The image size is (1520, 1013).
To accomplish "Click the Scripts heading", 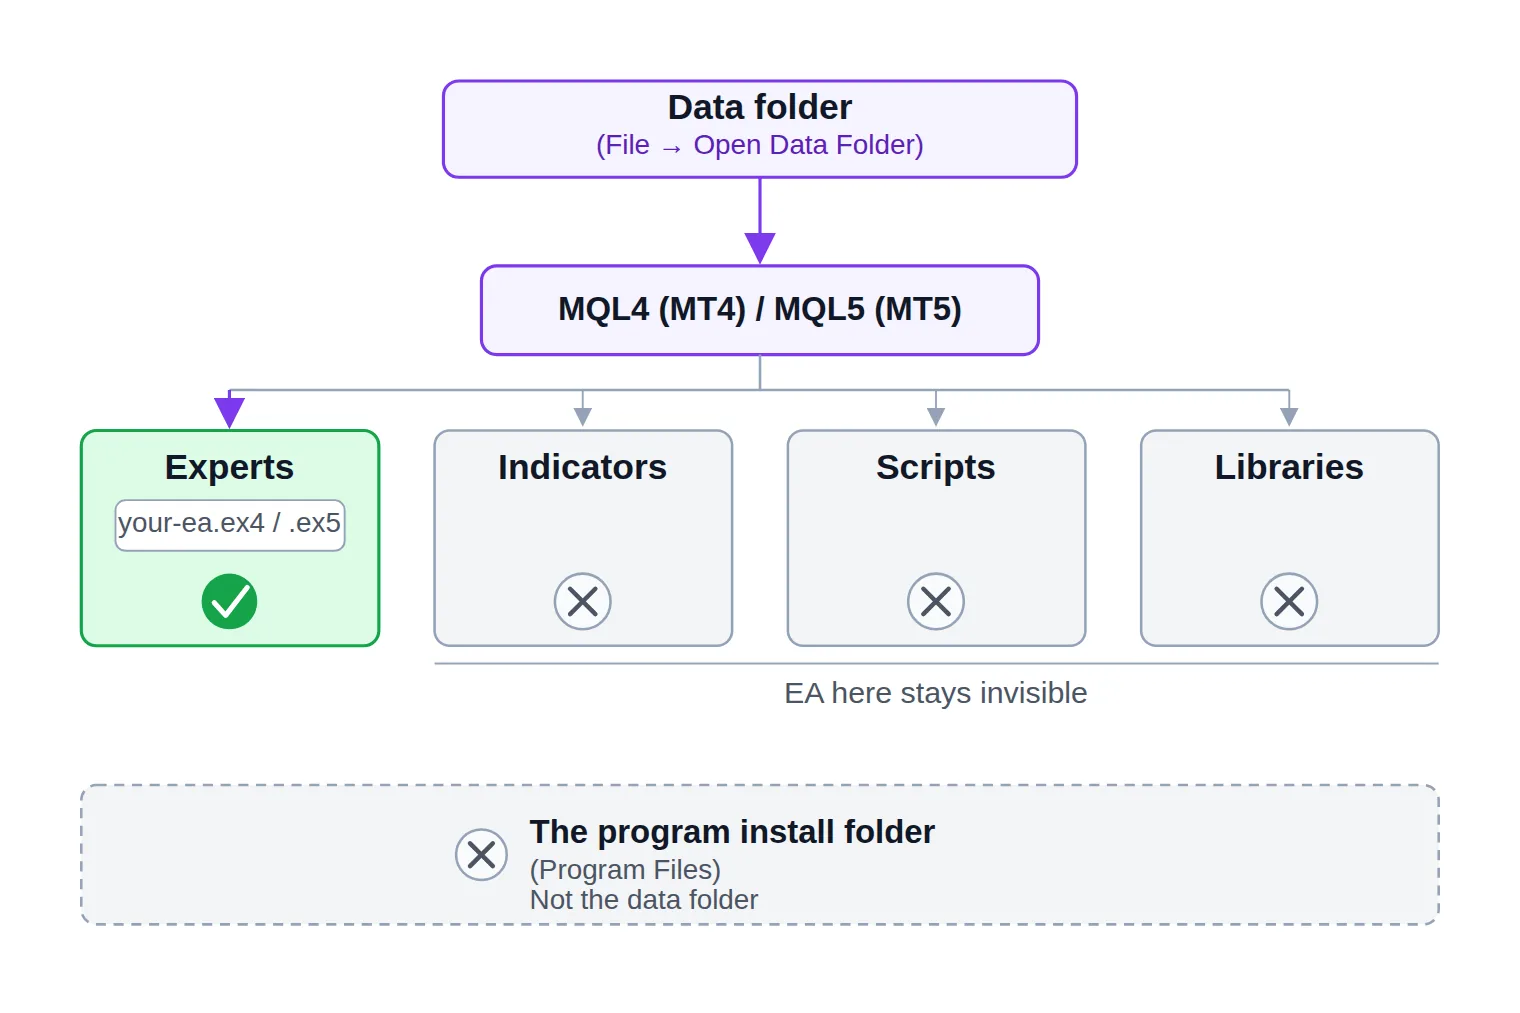I will 936,467.
